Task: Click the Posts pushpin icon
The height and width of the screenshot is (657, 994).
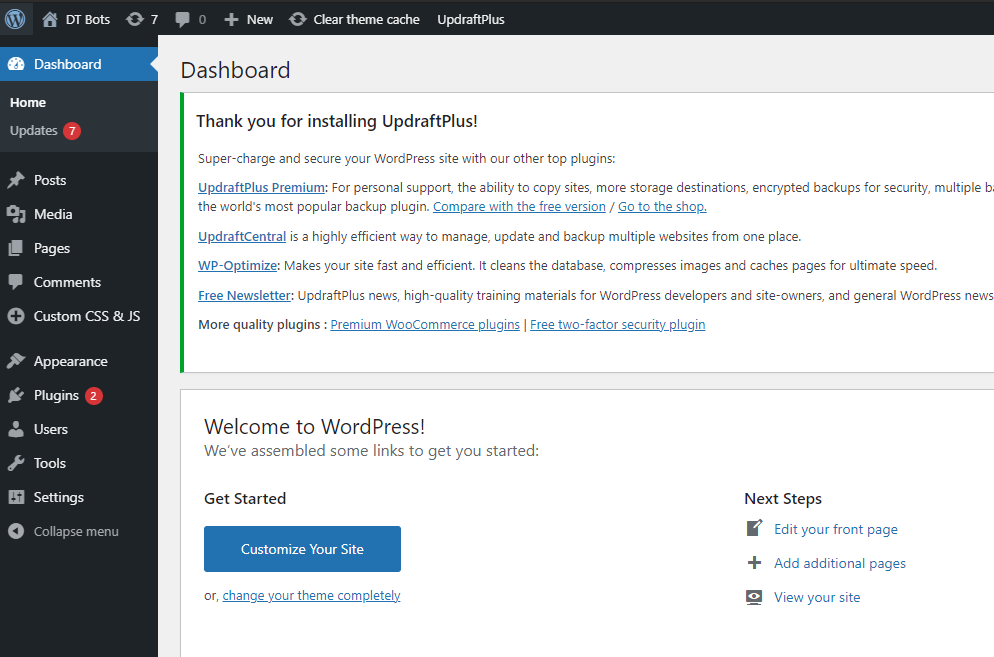Action: [x=16, y=180]
